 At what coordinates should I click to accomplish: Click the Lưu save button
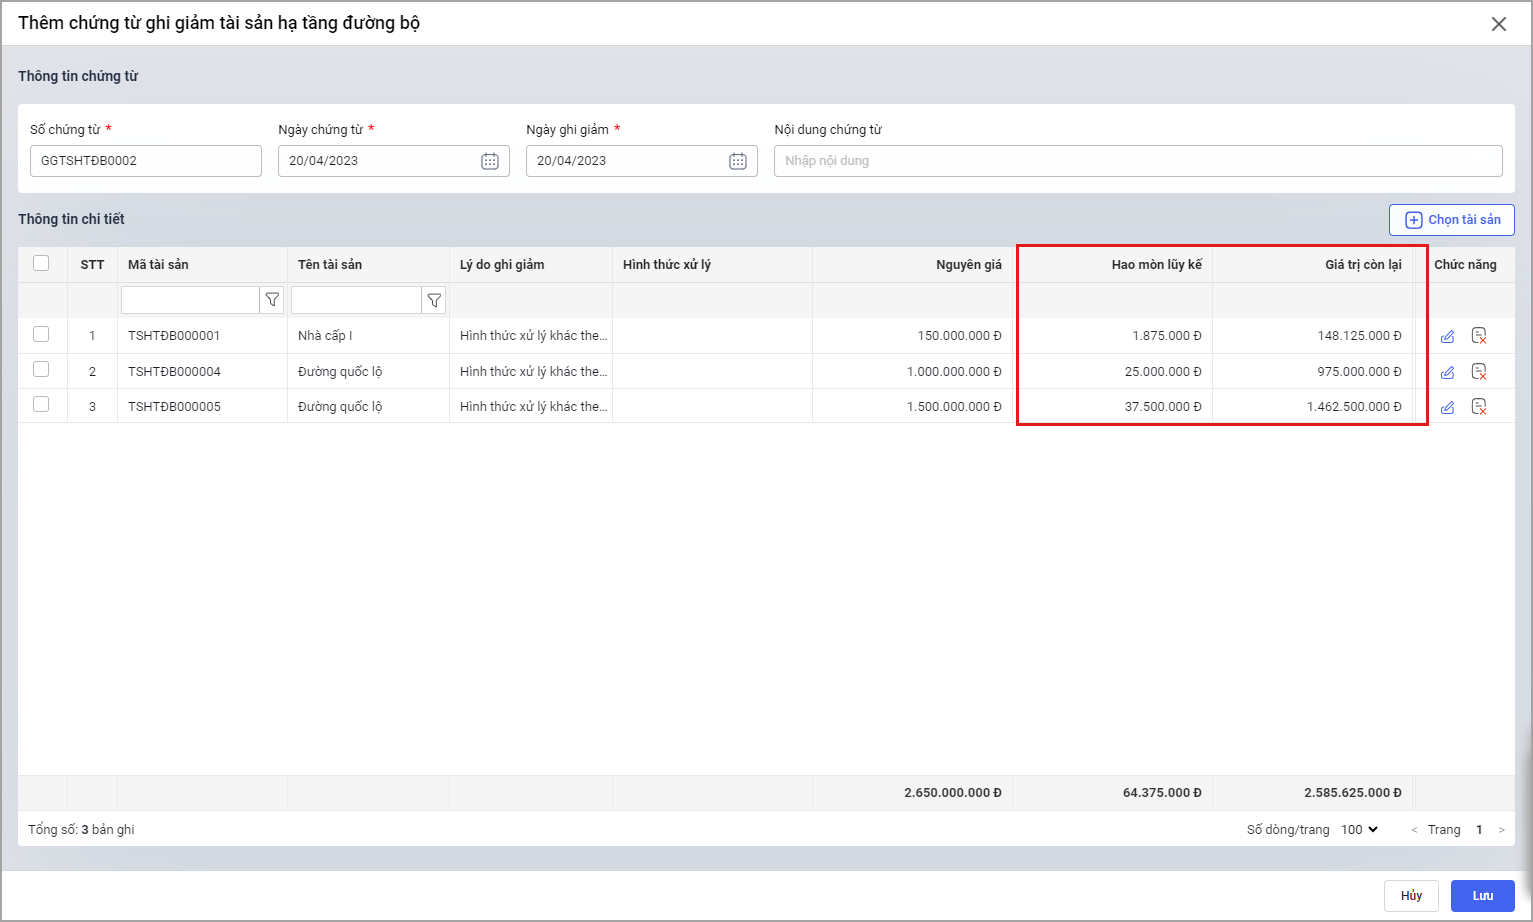tap(1482, 895)
